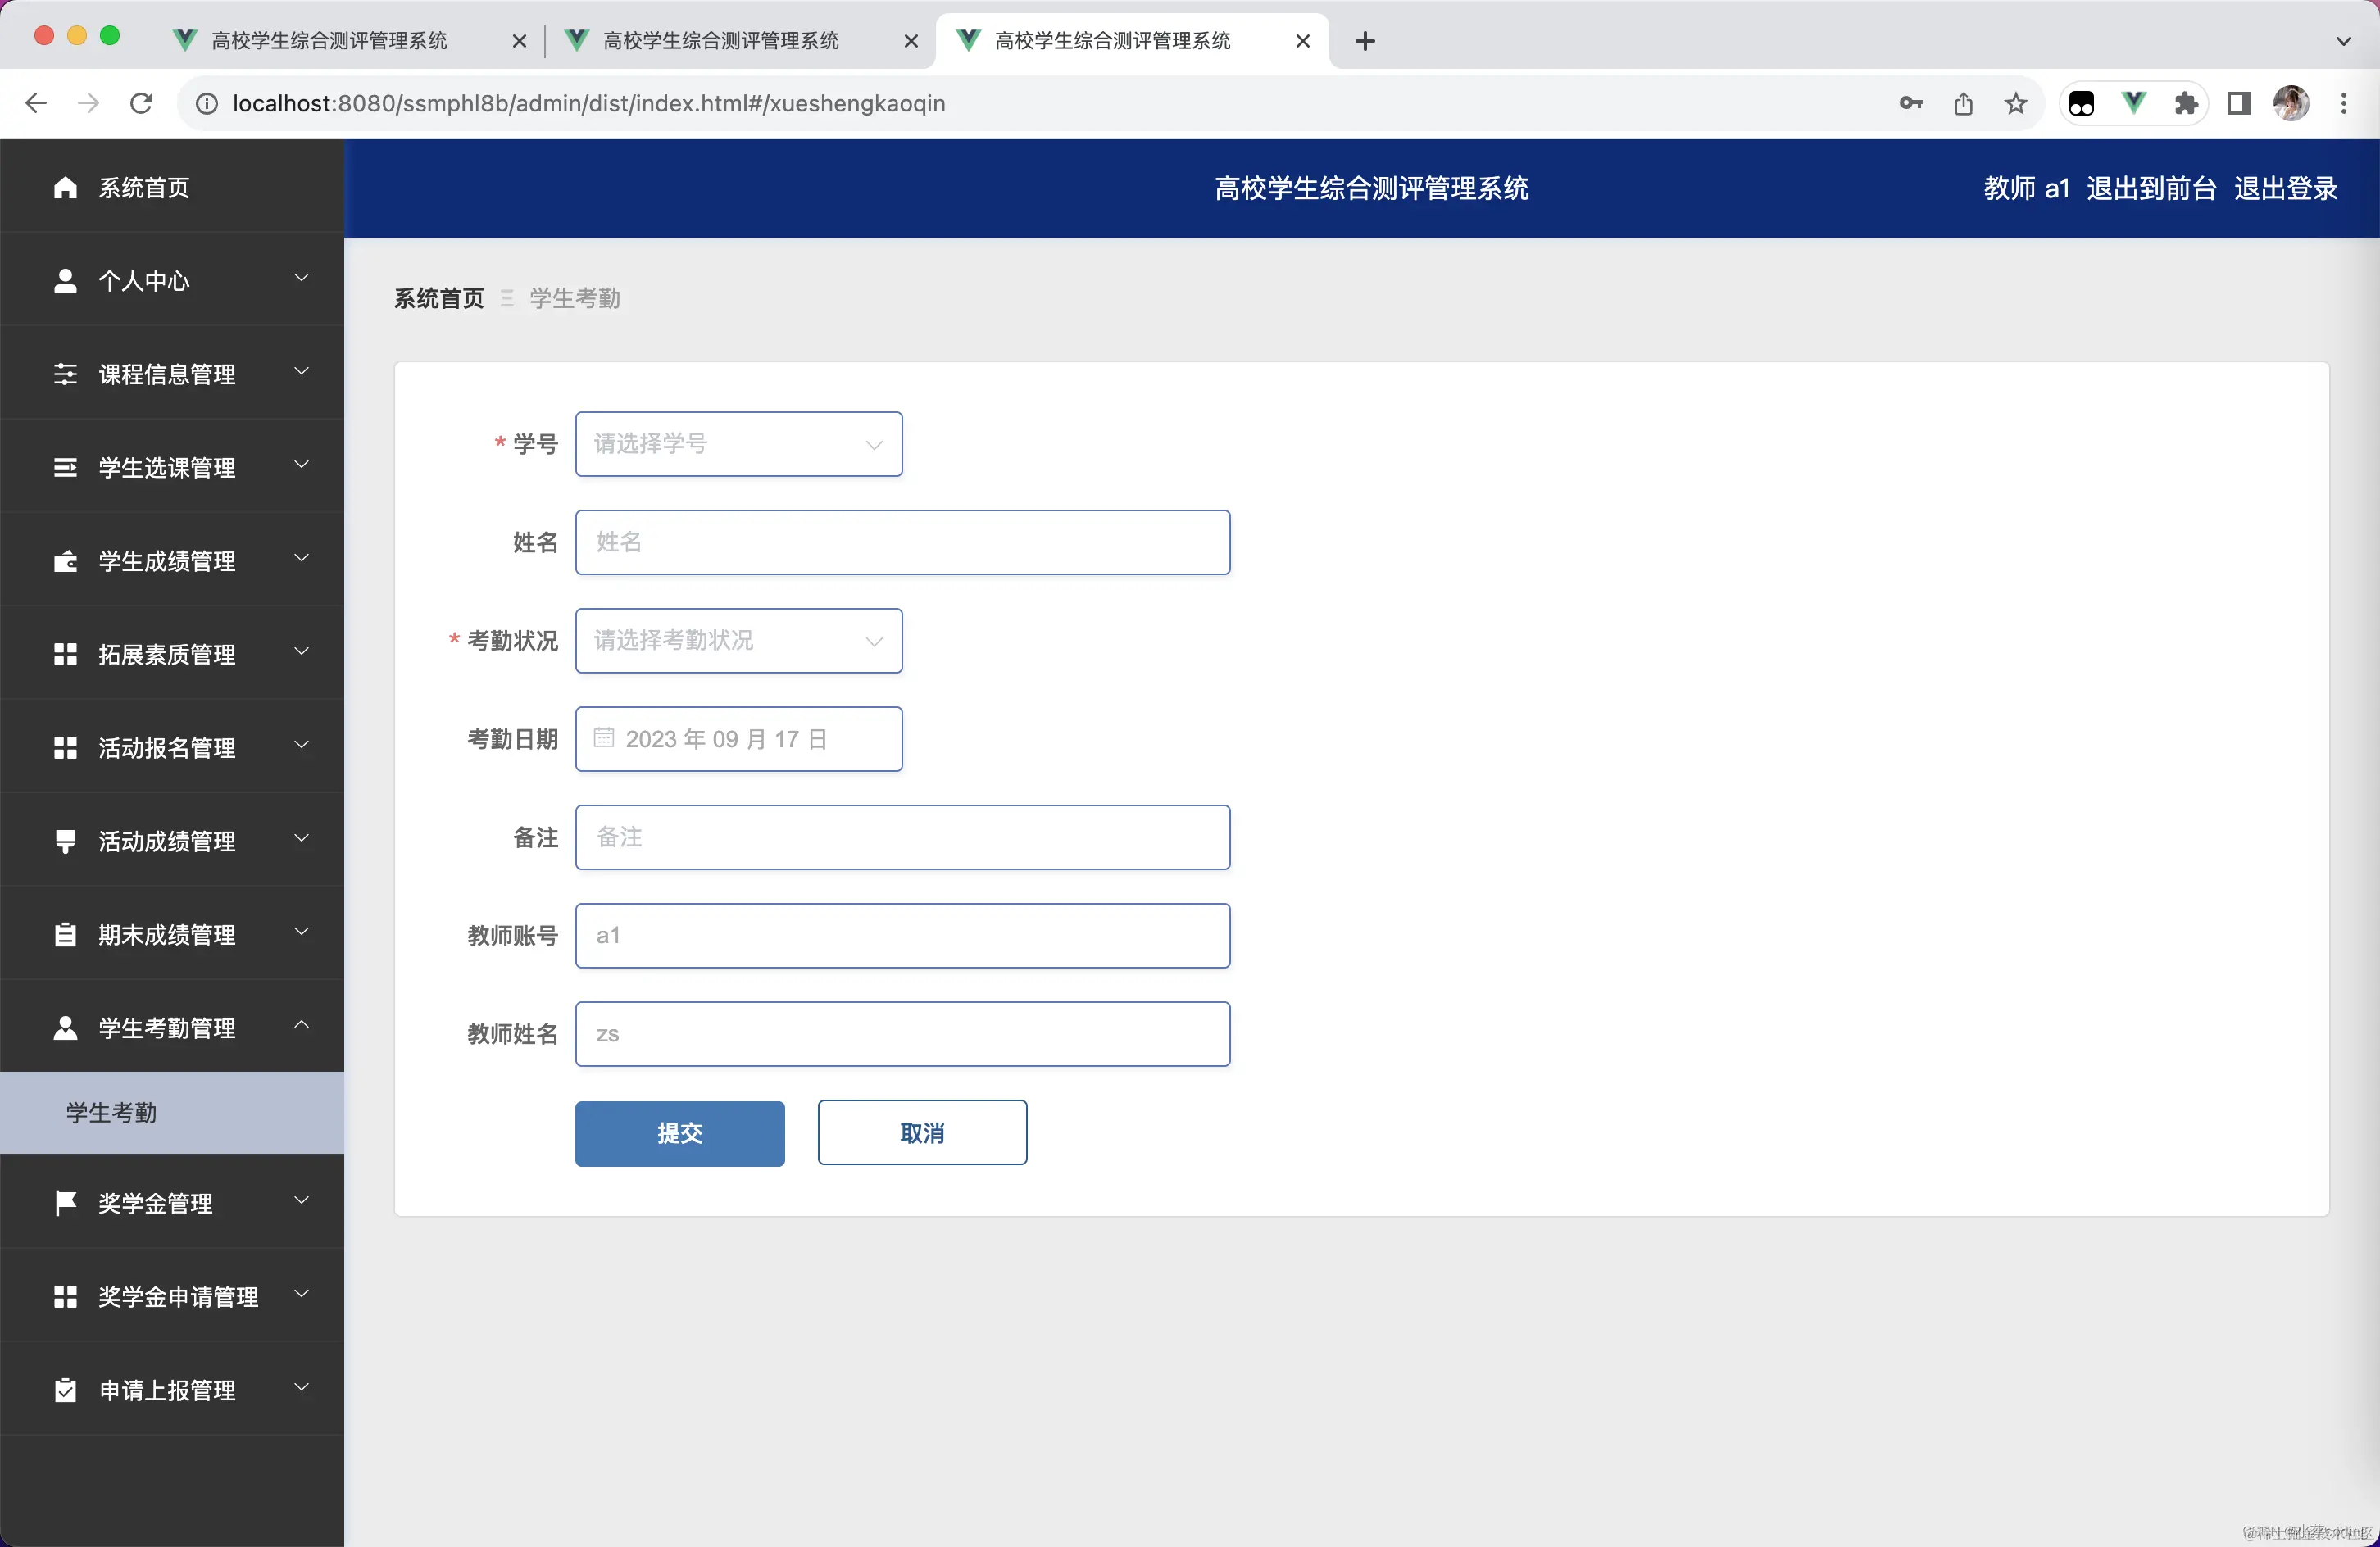Click the 拓展素质管理 grid icon

coord(65,653)
